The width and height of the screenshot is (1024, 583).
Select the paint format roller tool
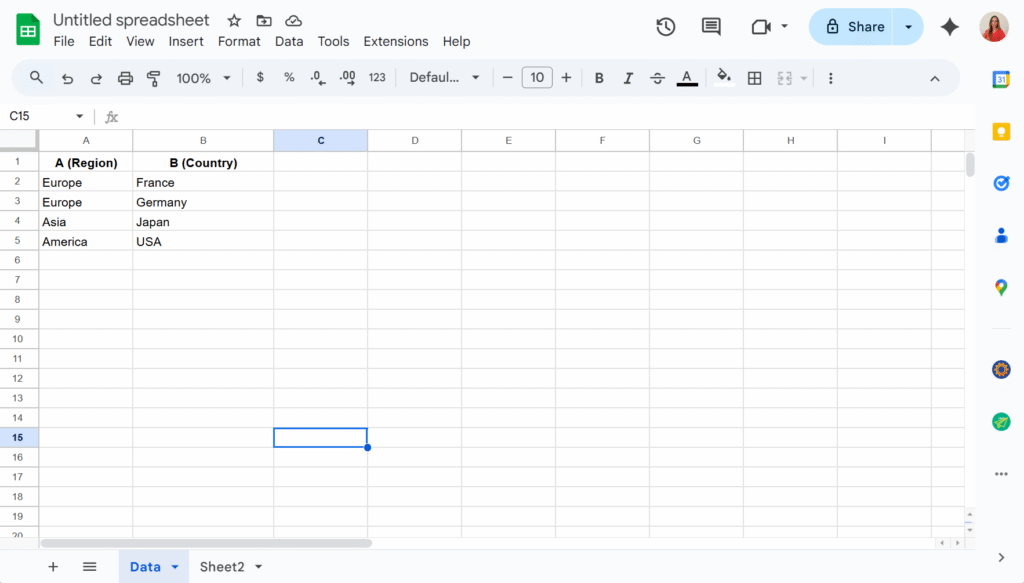click(154, 78)
